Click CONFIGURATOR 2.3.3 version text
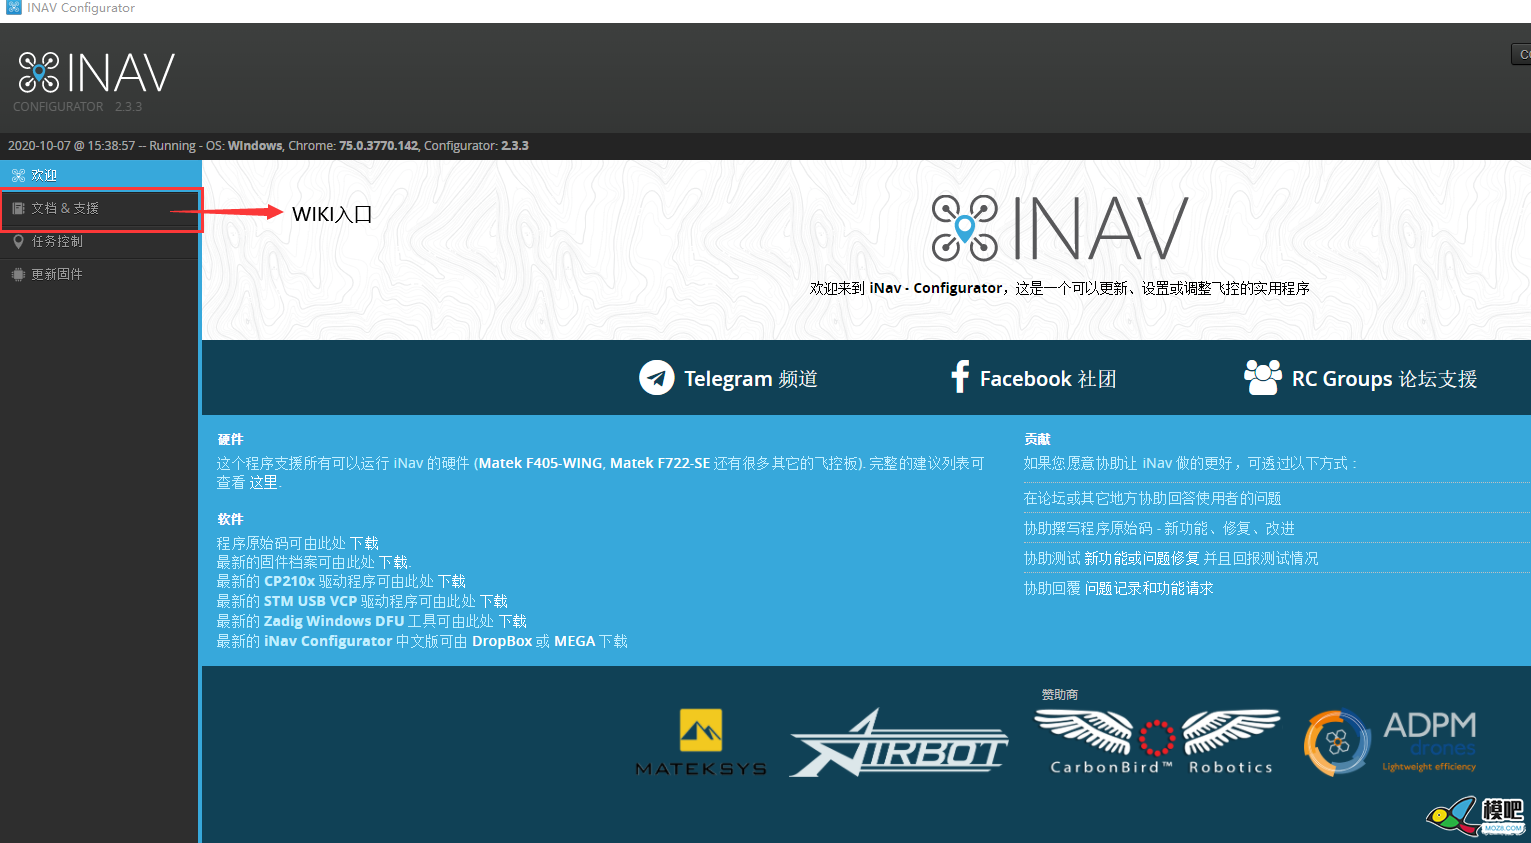Image resolution: width=1531 pixels, height=843 pixels. coord(77,106)
